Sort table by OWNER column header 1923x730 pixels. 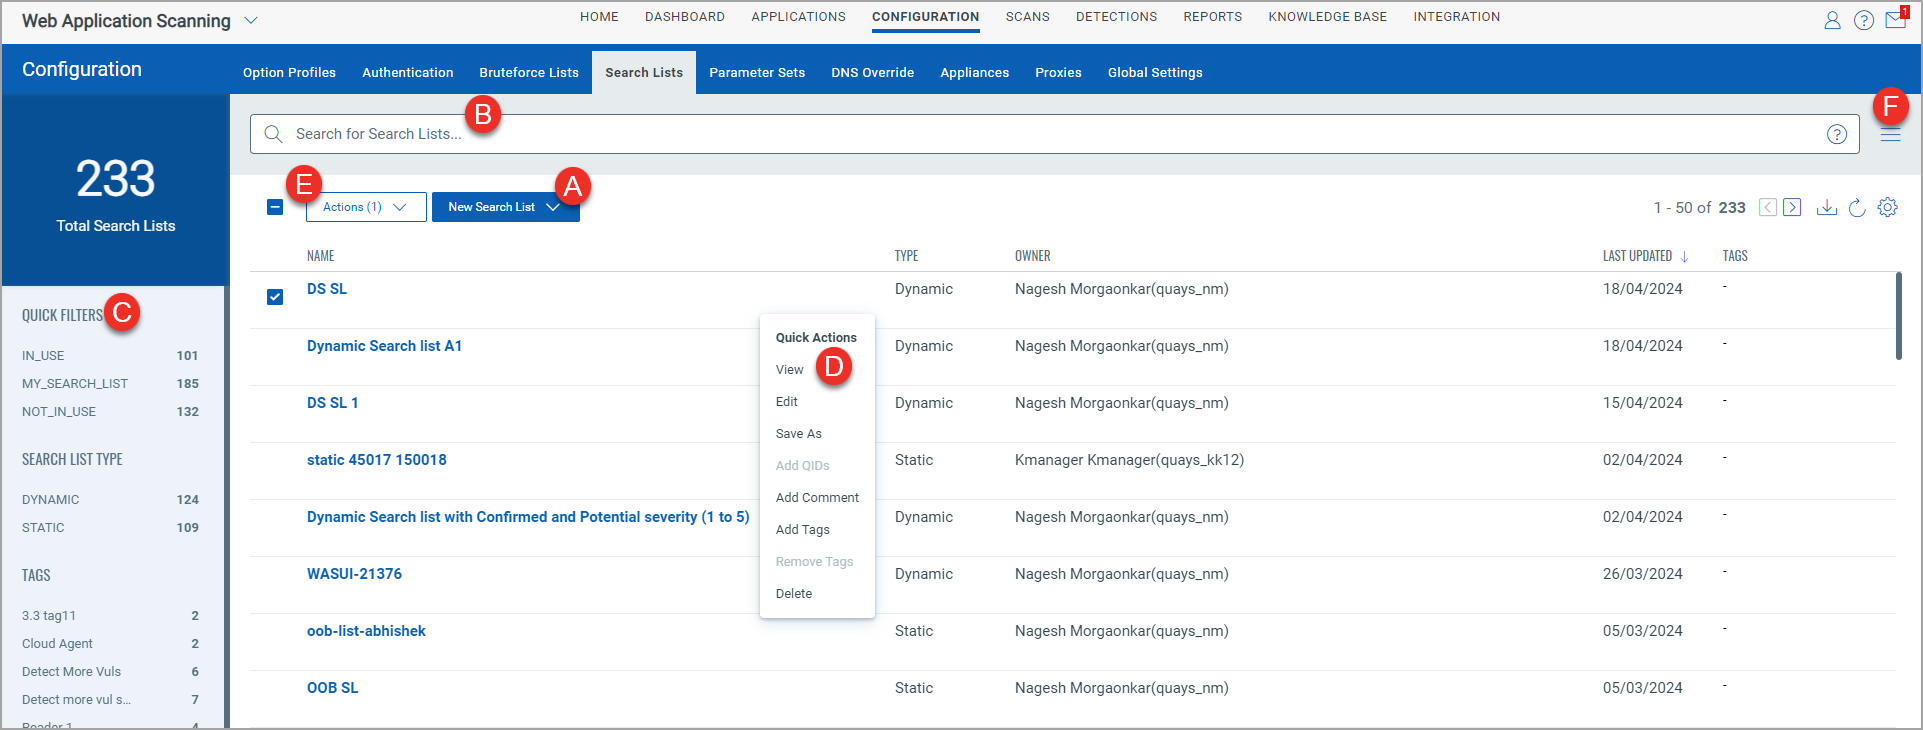click(1032, 256)
